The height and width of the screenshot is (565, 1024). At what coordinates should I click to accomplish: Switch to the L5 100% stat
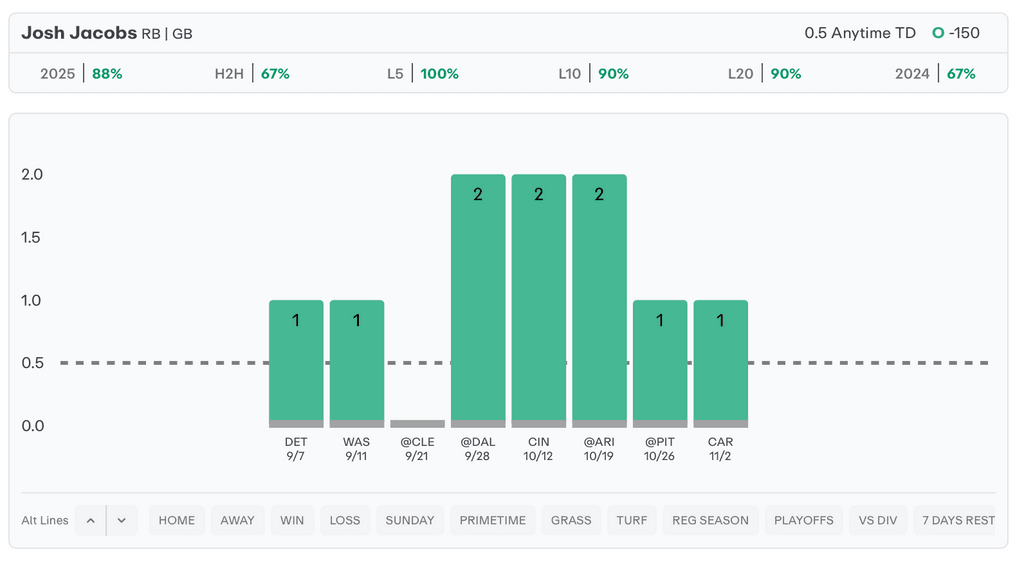coord(423,74)
